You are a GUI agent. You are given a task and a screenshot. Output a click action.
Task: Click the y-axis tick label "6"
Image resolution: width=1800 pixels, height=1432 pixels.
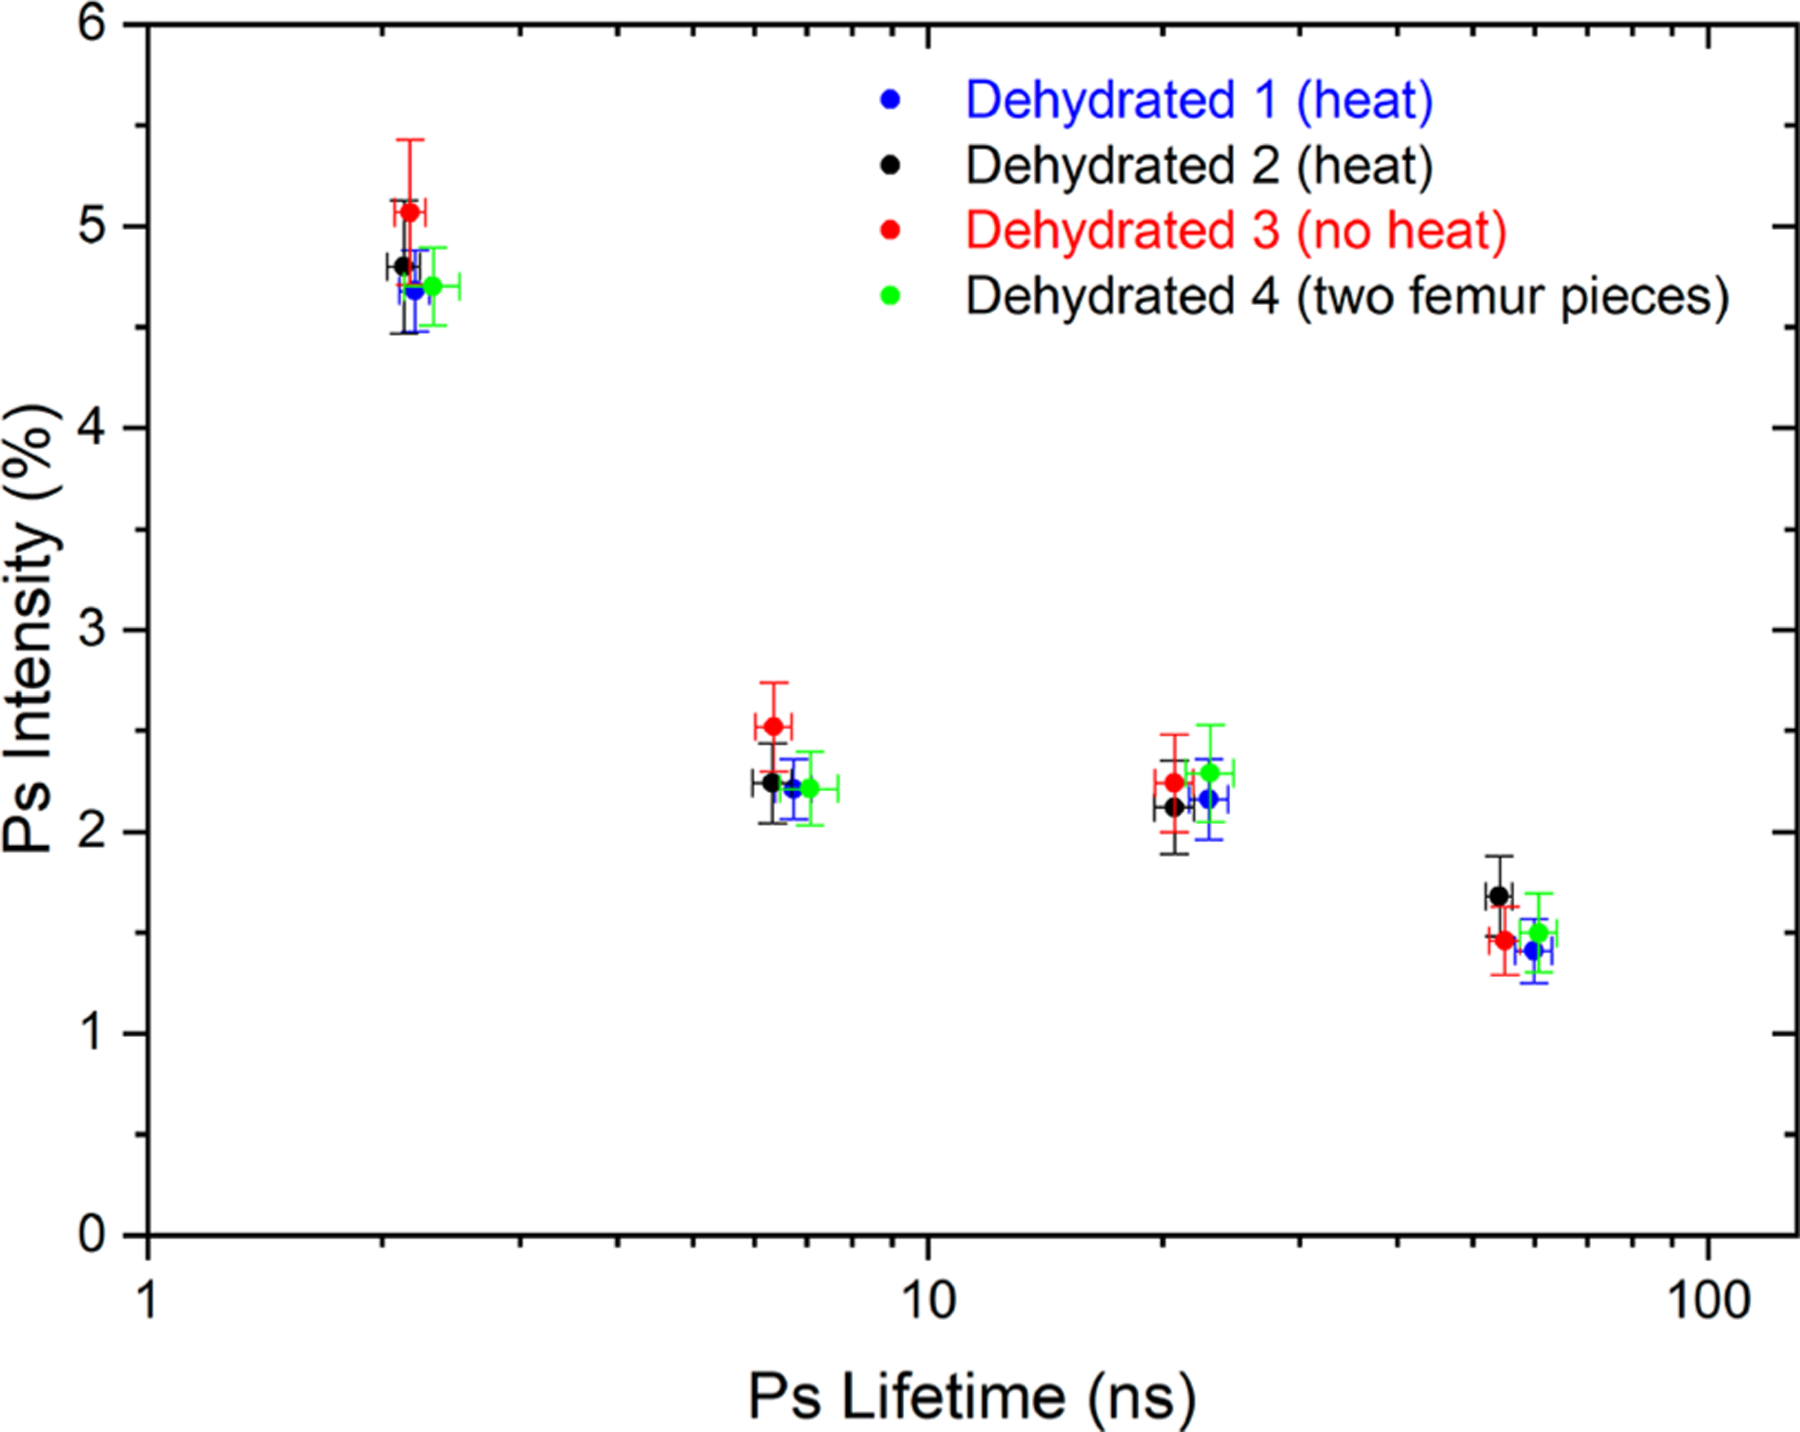coord(92,24)
